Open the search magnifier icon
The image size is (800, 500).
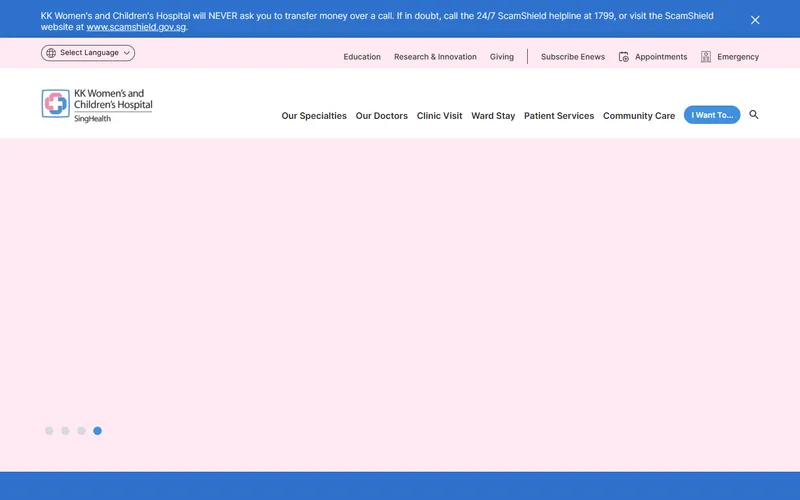point(754,115)
